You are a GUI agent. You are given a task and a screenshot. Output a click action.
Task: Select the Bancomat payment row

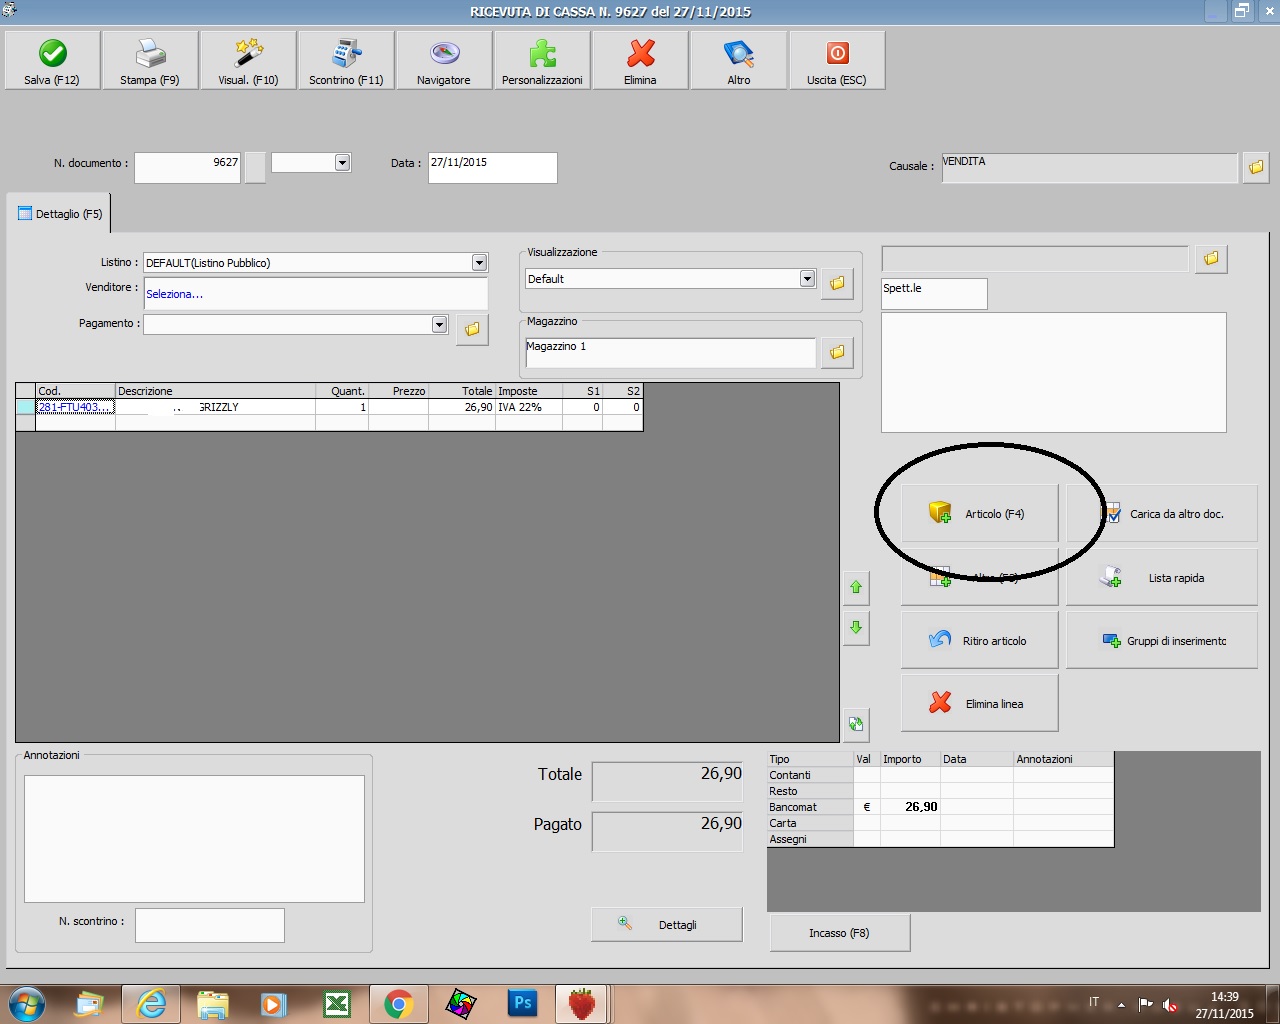tap(940, 807)
